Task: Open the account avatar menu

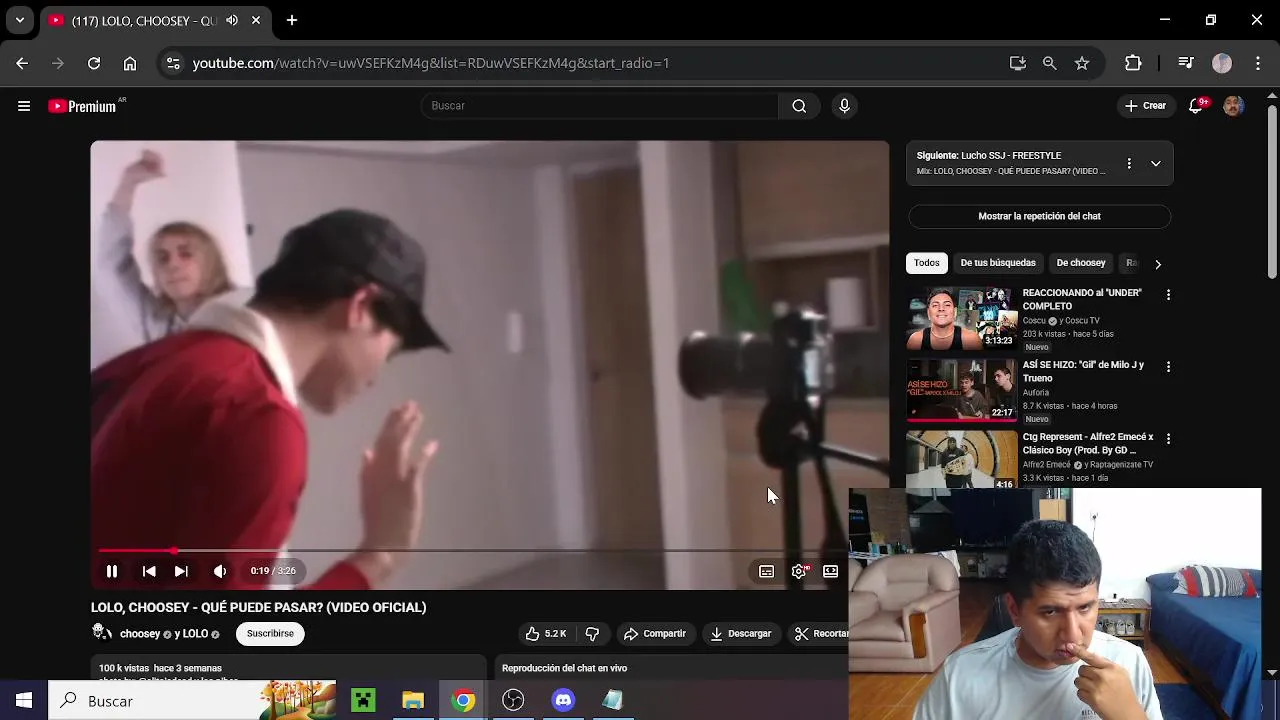Action: (x=1234, y=106)
